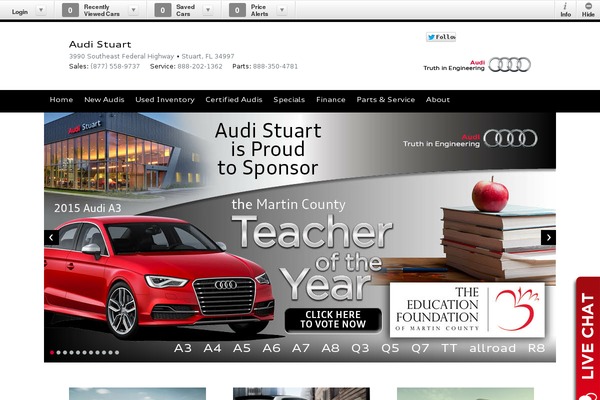This screenshot has width=600, height=400.
Task: Click the Parts phone number 888-350-4781
Action: tap(275, 67)
